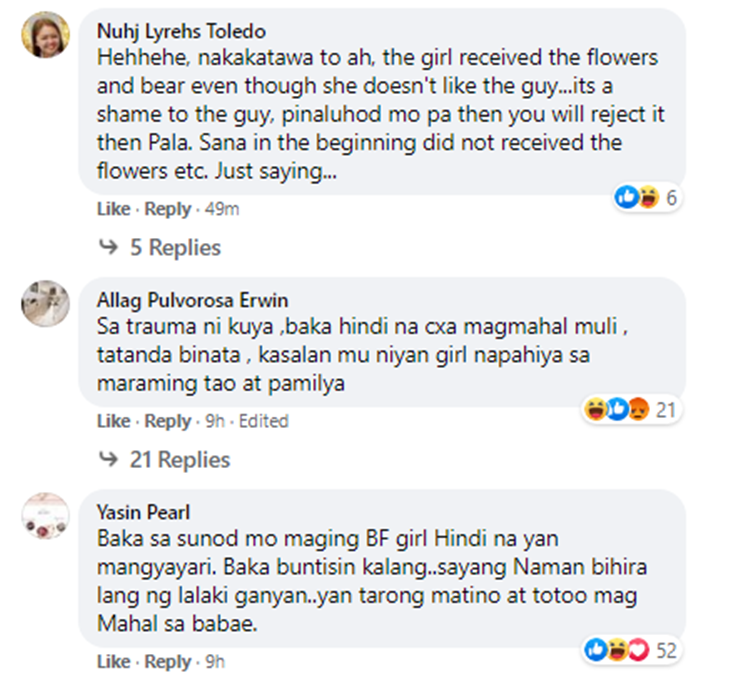The image size is (750, 690).
Task: Reply to Nuhj Lyrehs Toledo's comment
Action: pos(167,209)
